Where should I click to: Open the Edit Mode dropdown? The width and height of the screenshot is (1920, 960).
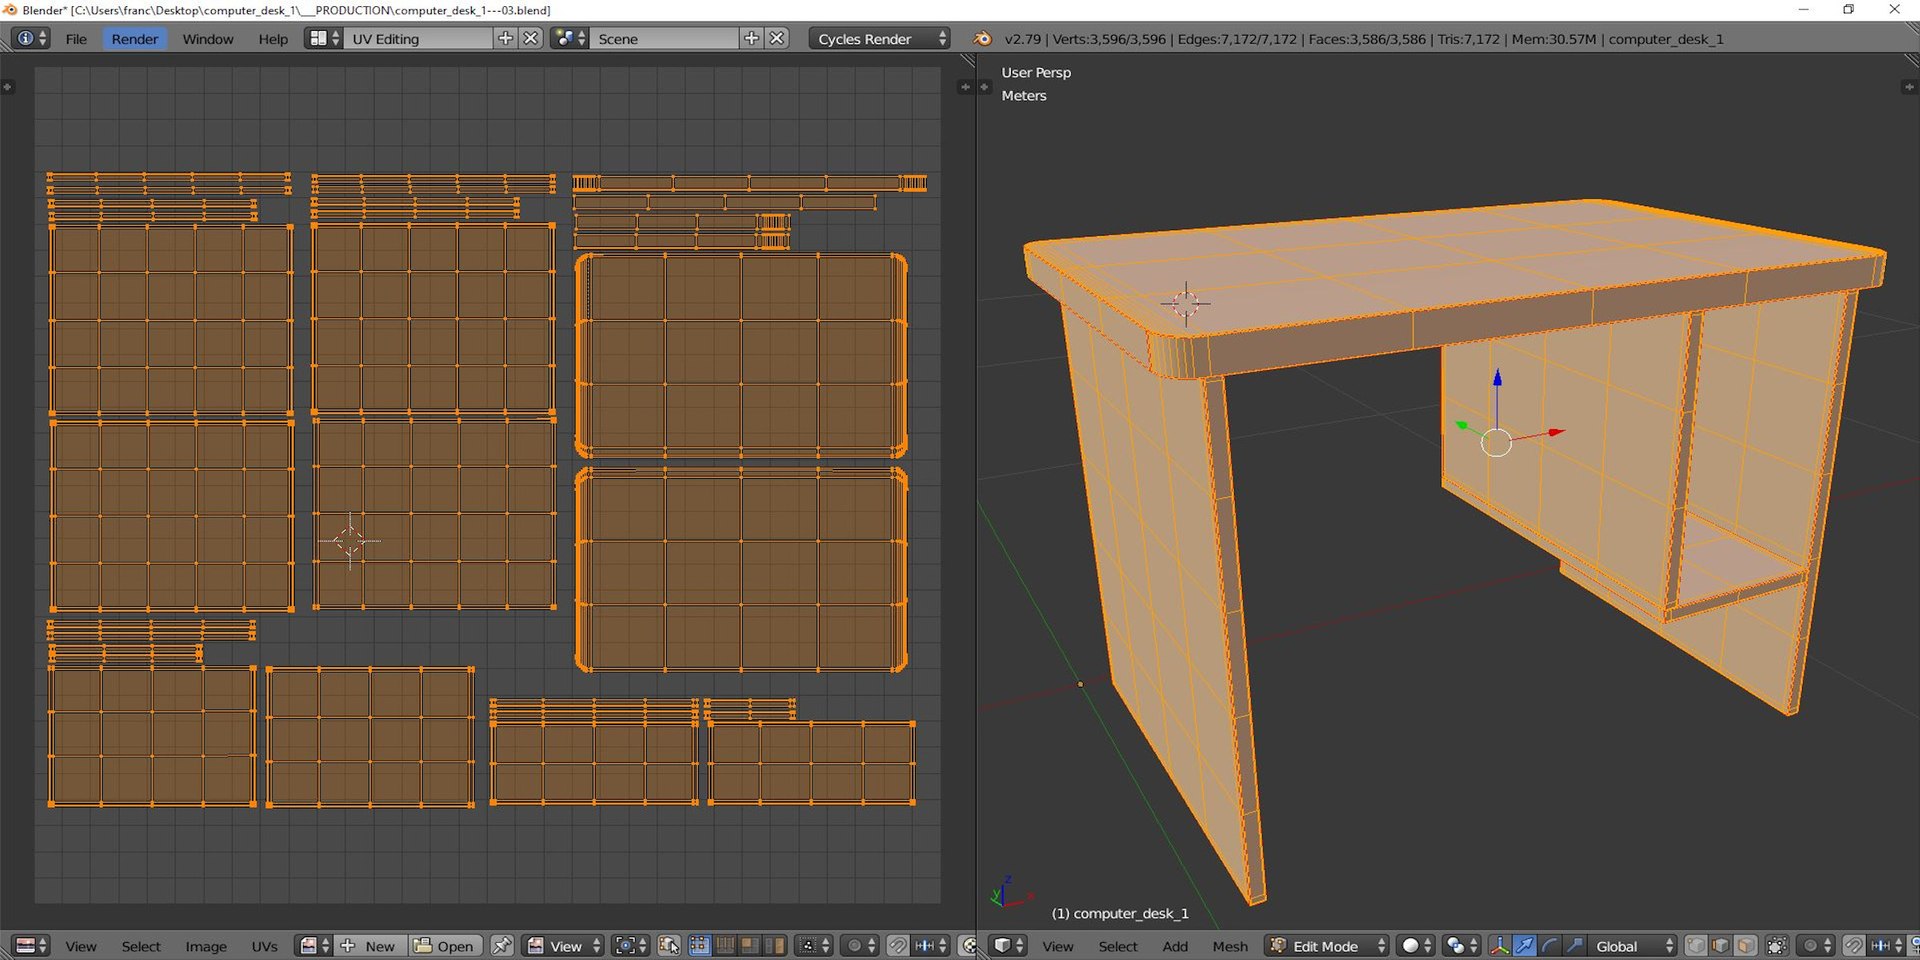click(x=1326, y=945)
